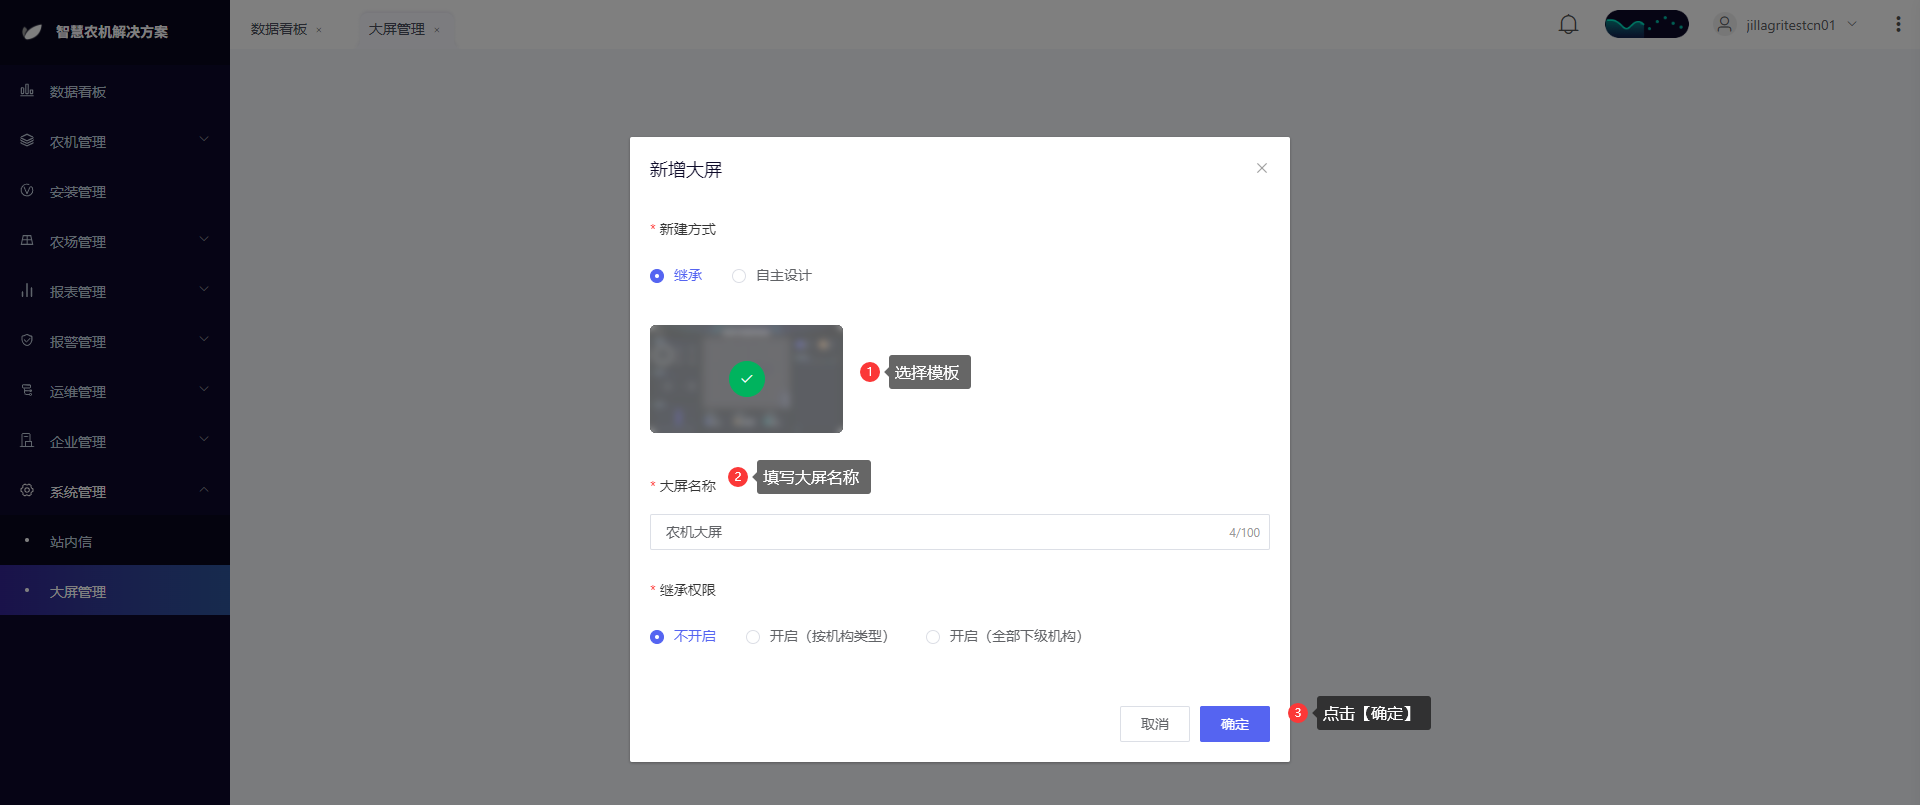This screenshot has width=1920, height=805.
Task: Click the 报警管理 shield icon
Action: (x=27, y=341)
